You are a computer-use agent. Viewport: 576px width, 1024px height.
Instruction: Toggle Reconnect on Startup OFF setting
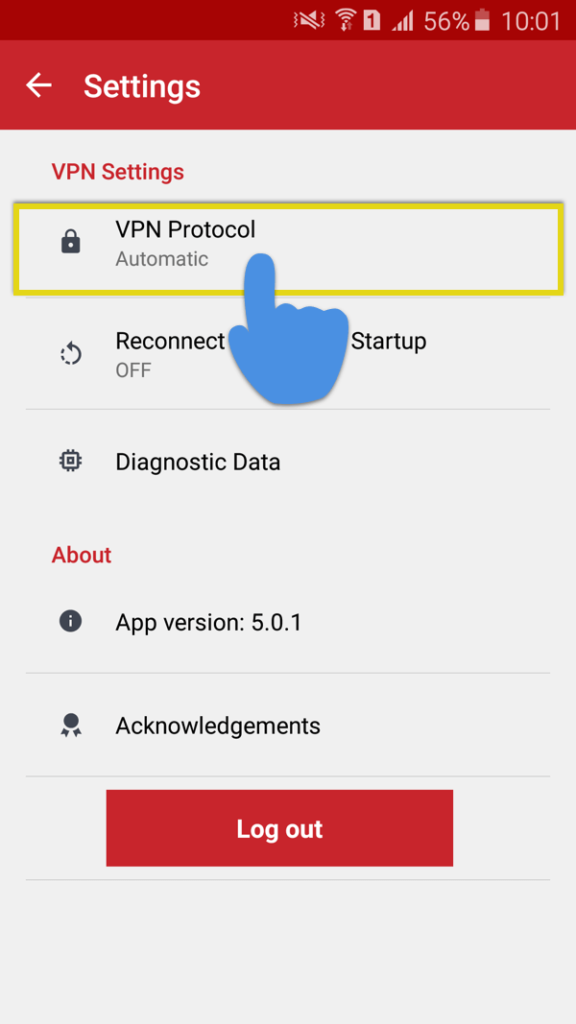pyautogui.click(x=288, y=354)
